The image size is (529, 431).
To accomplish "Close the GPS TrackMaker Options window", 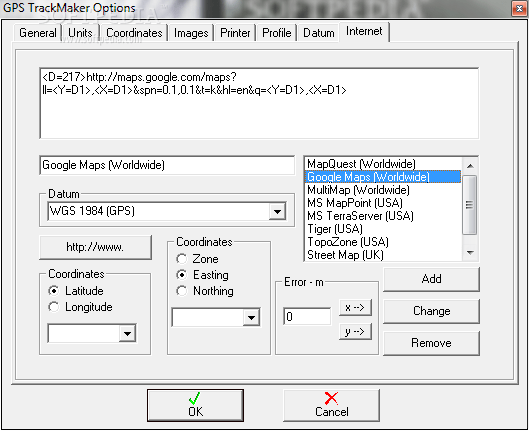I will point(519,8).
